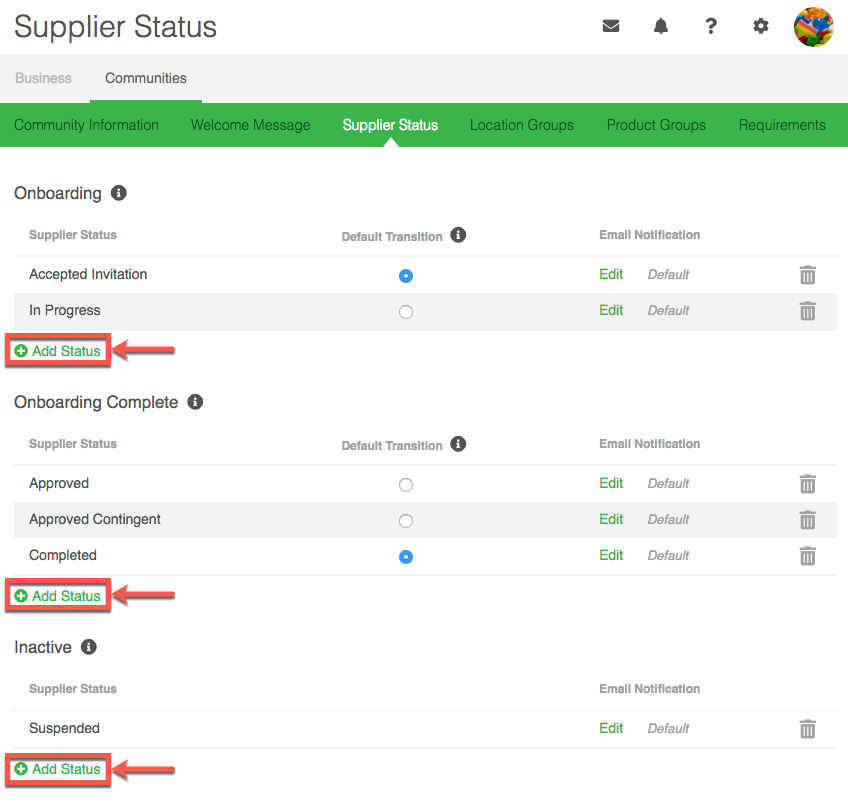848x807 pixels.
Task: Click the info icon next to Onboarding Complete
Action: pyautogui.click(x=195, y=402)
